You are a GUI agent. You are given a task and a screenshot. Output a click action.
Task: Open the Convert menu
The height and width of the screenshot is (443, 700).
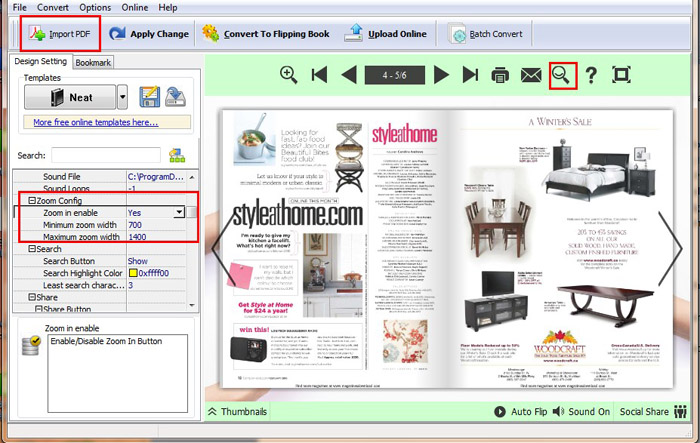pyautogui.click(x=53, y=8)
